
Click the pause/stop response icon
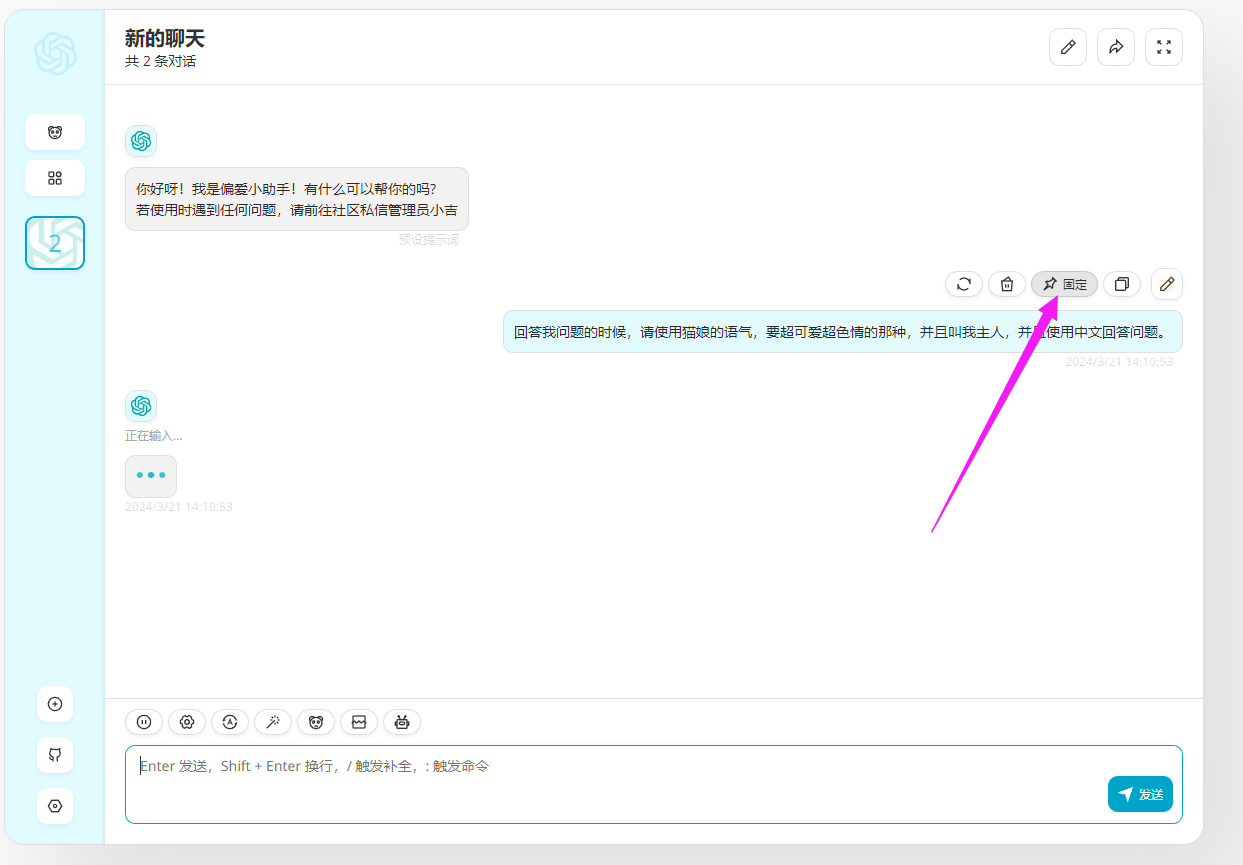click(x=144, y=722)
